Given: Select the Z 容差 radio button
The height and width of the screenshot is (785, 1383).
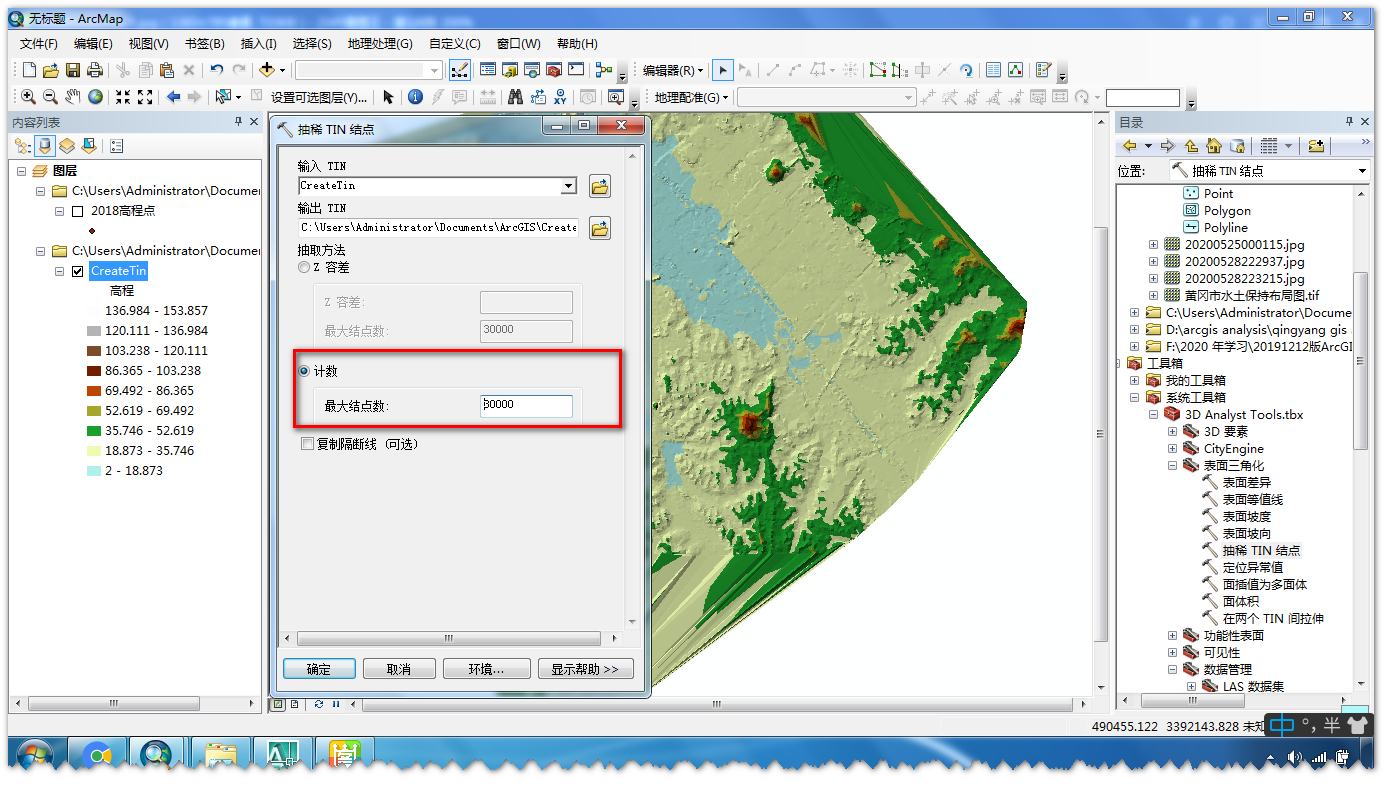Looking at the screenshot, I should (303, 266).
